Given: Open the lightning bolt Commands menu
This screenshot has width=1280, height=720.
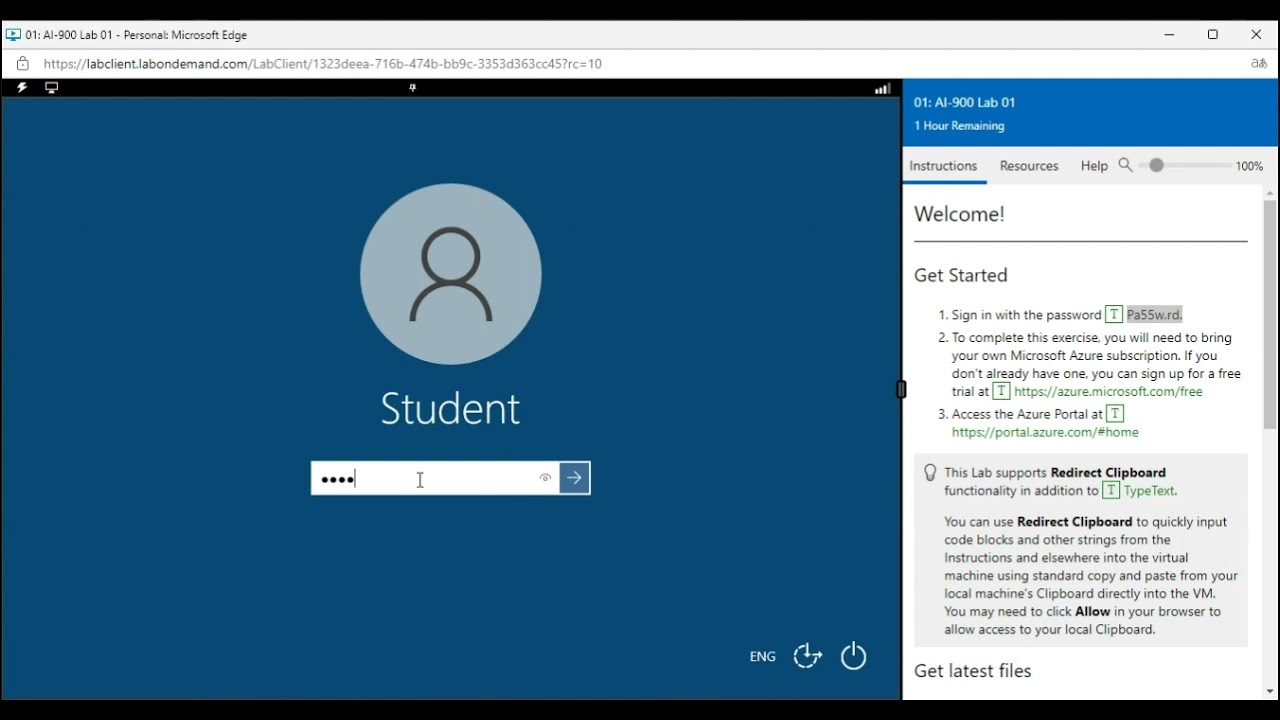Looking at the screenshot, I should pos(22,88).
